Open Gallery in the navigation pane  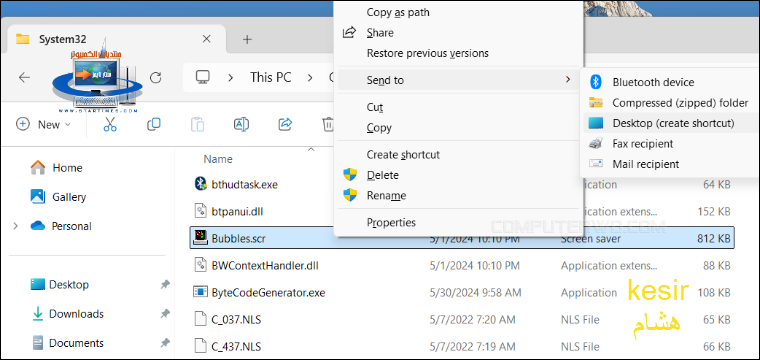coord(69,197)
